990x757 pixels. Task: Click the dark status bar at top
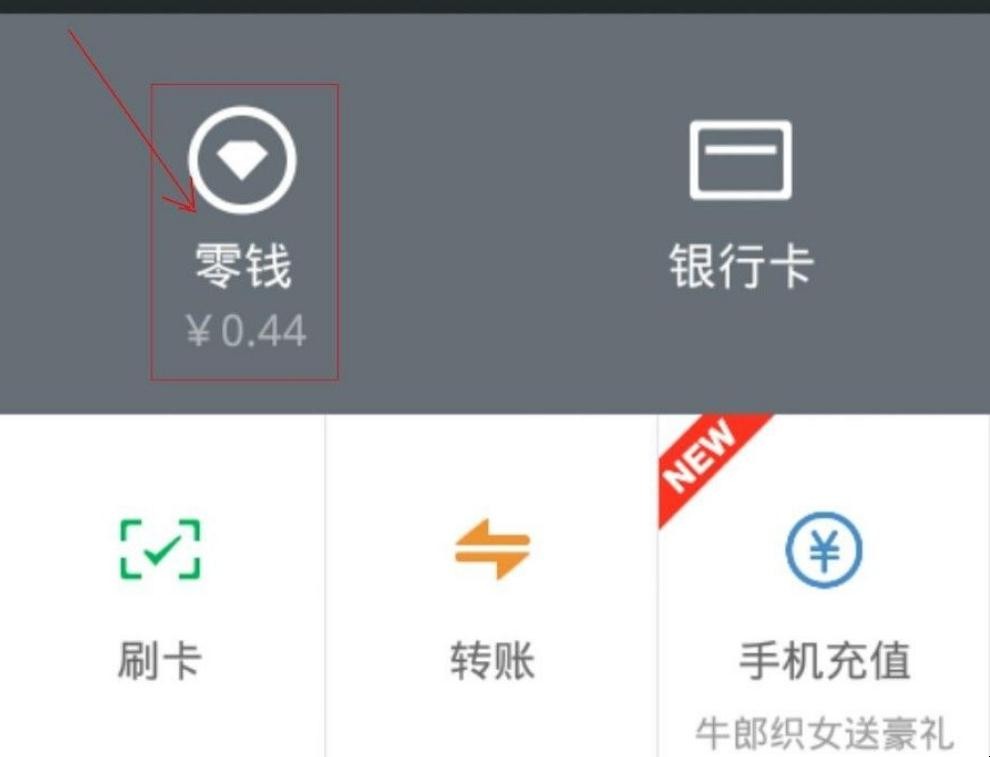click(495, 6)
